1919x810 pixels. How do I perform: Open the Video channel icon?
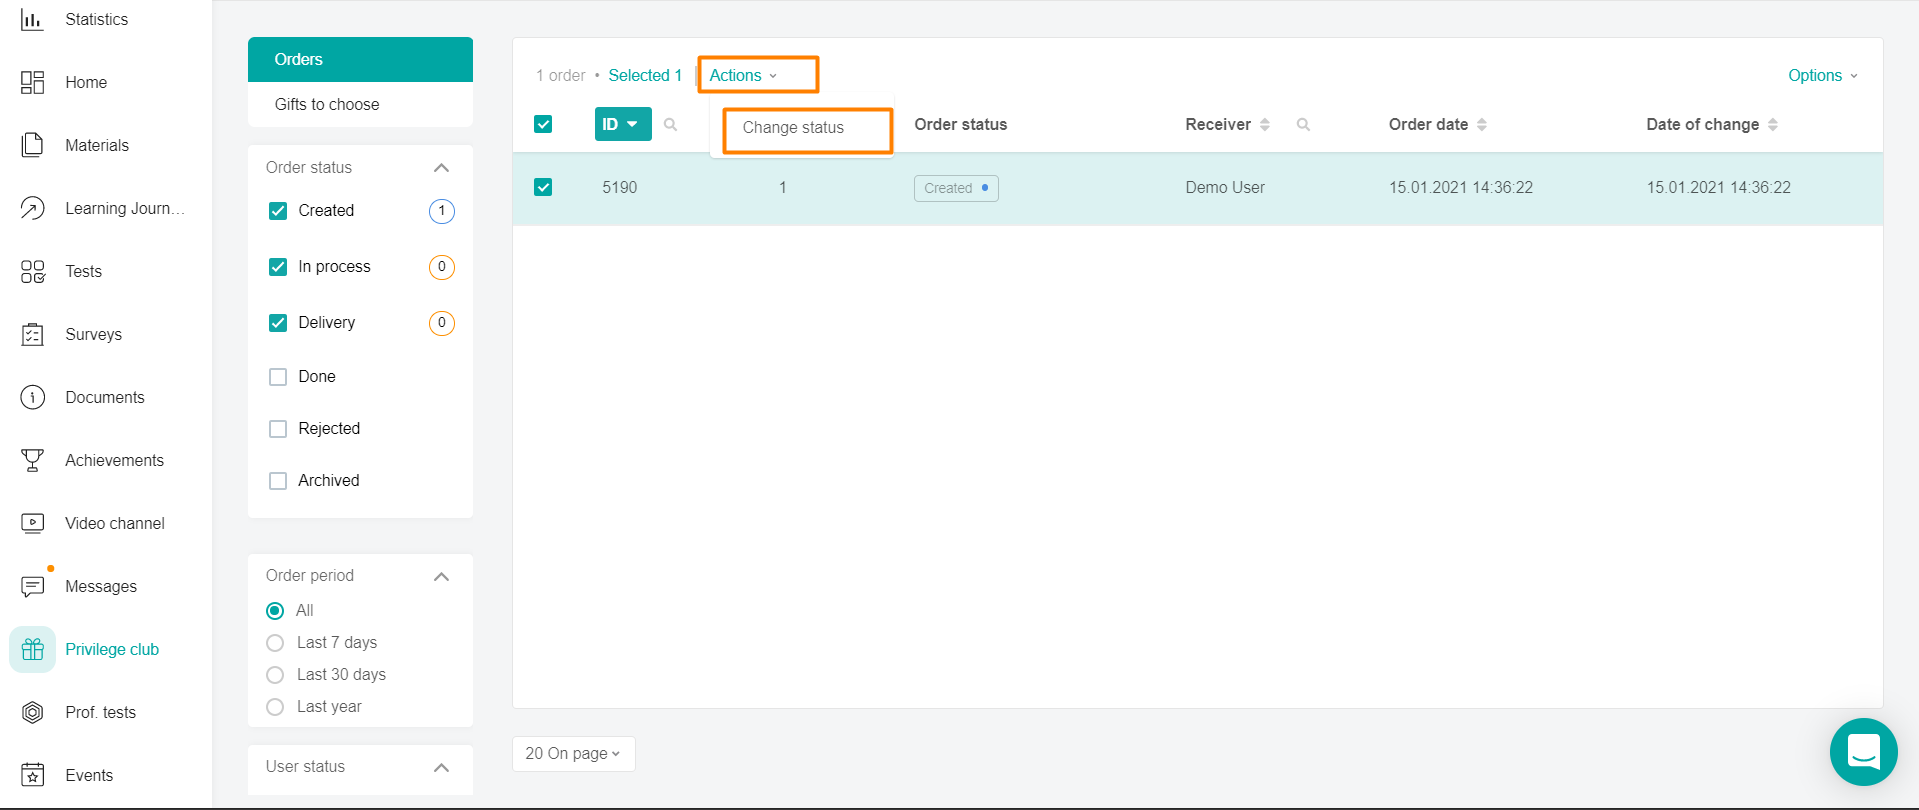pos(32,523)
